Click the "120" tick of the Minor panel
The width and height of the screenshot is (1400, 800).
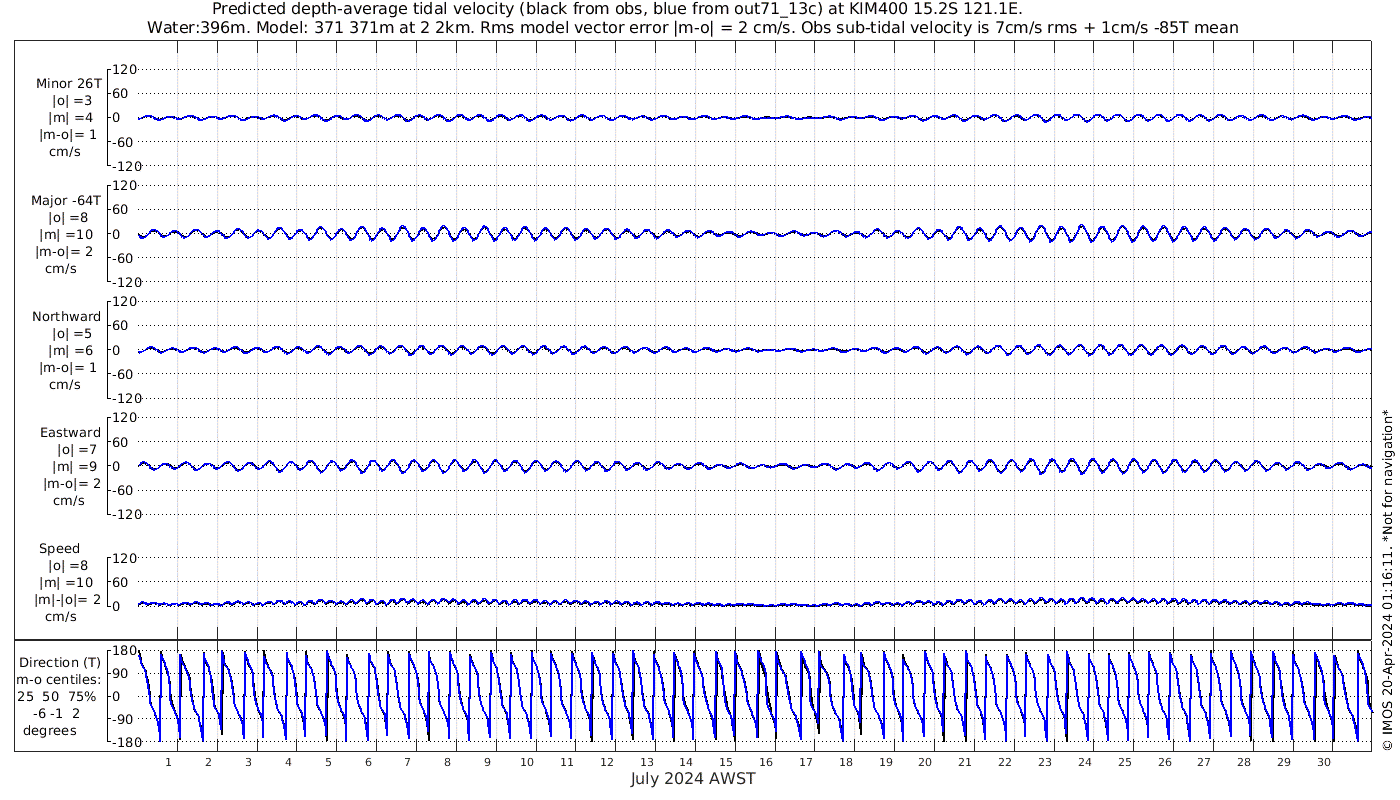click(123, 70)
